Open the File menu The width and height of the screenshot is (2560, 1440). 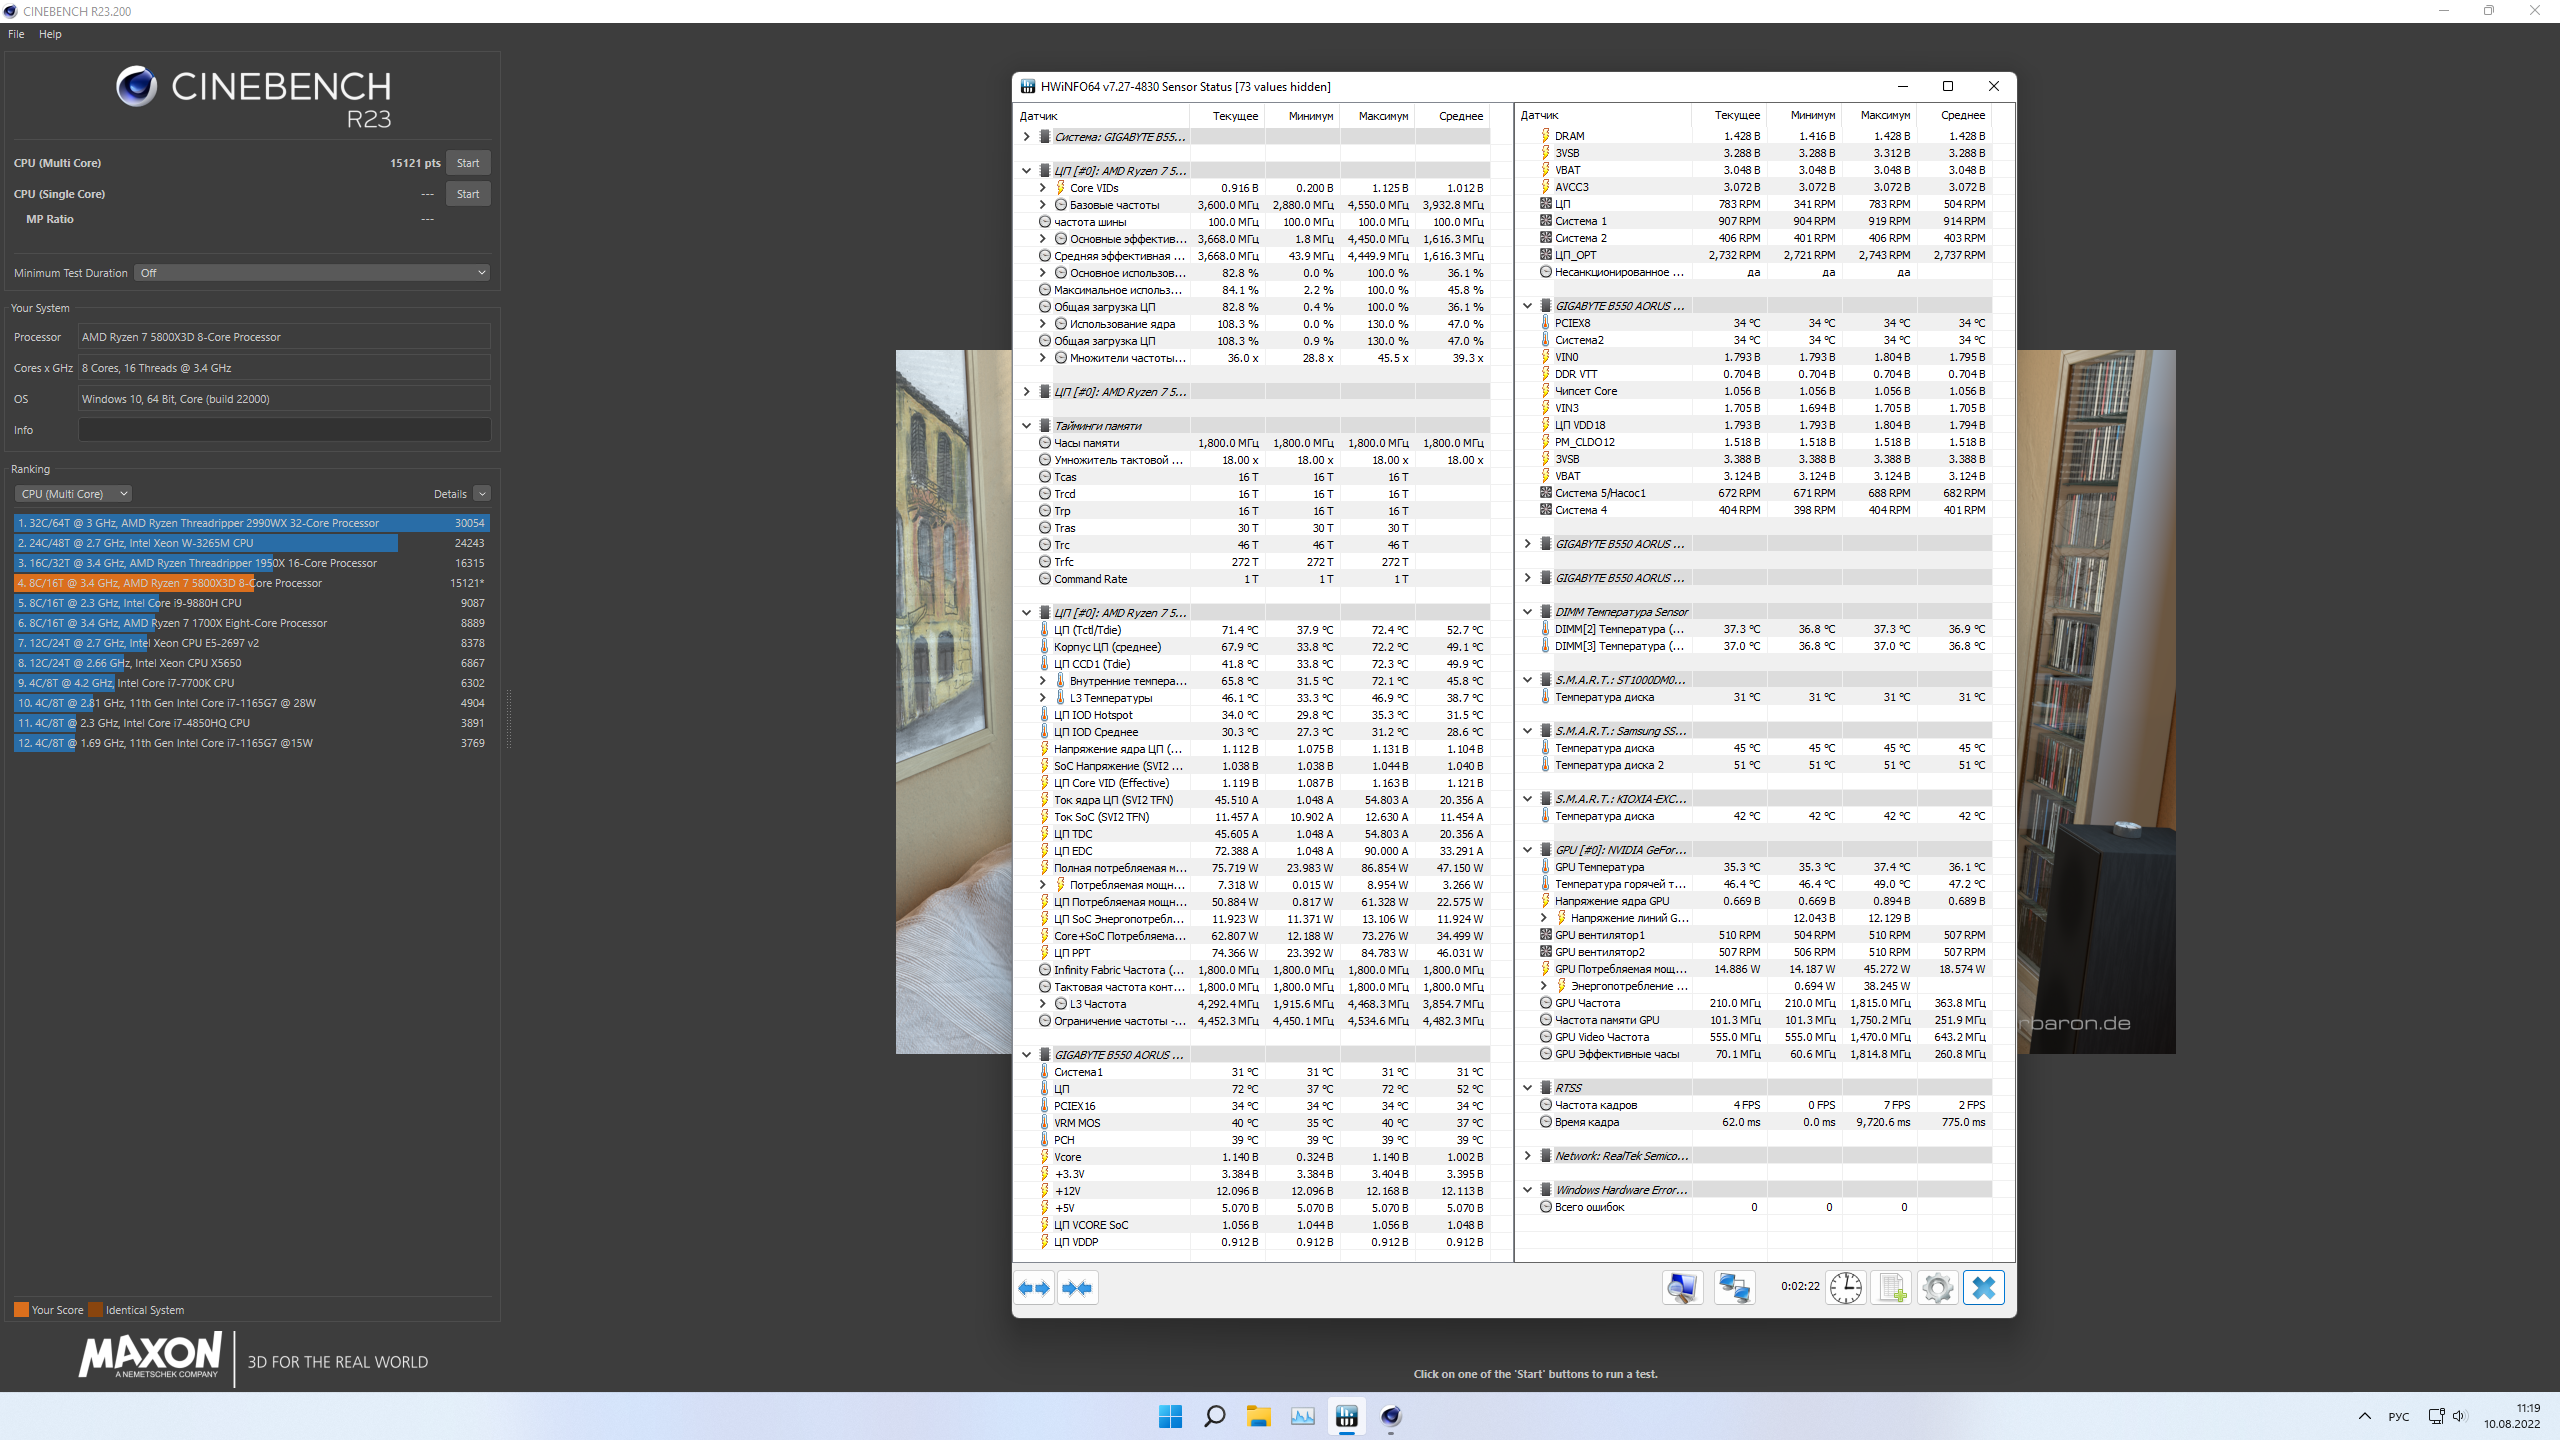(16, 34)
